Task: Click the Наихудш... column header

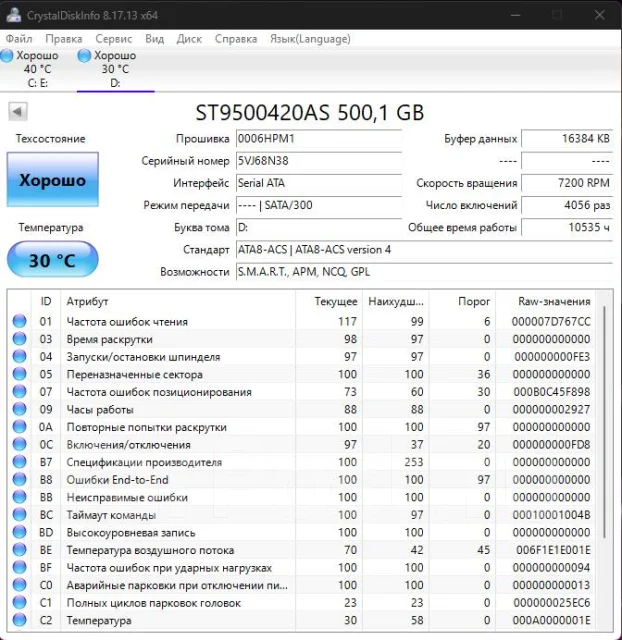Action: coord(395,302)
